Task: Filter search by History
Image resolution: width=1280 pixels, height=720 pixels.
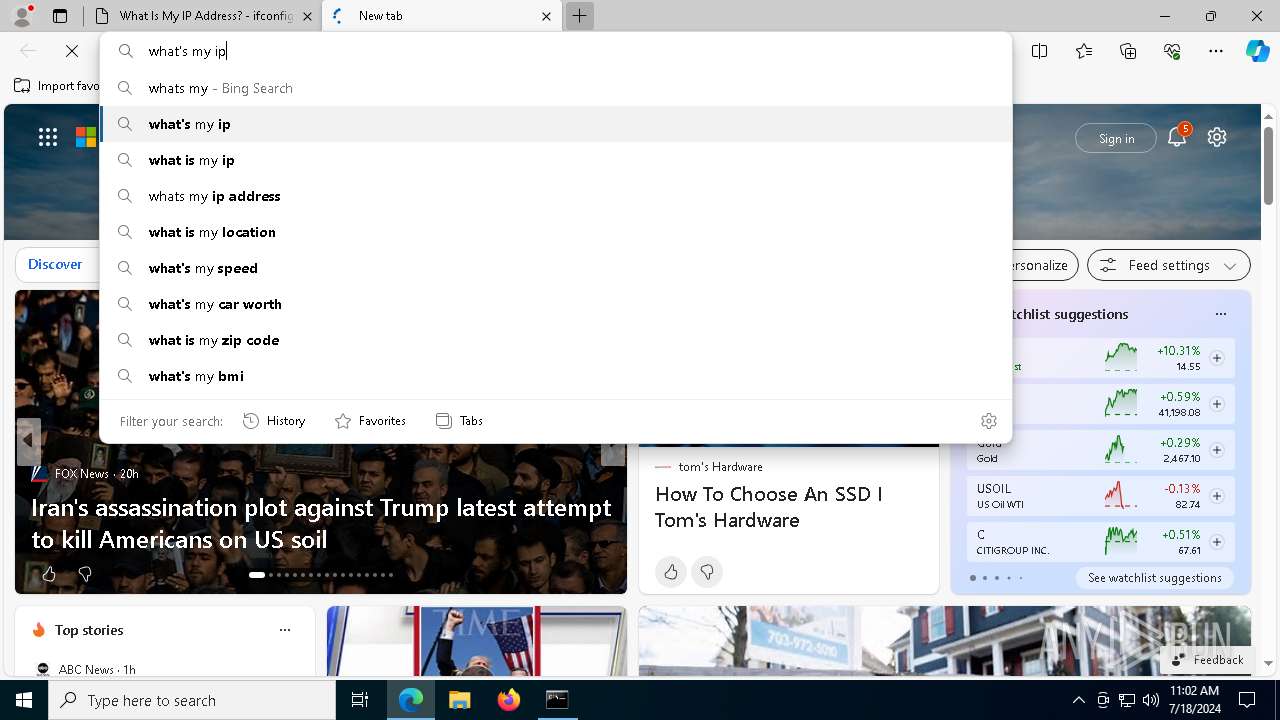Action: [274, 421]
